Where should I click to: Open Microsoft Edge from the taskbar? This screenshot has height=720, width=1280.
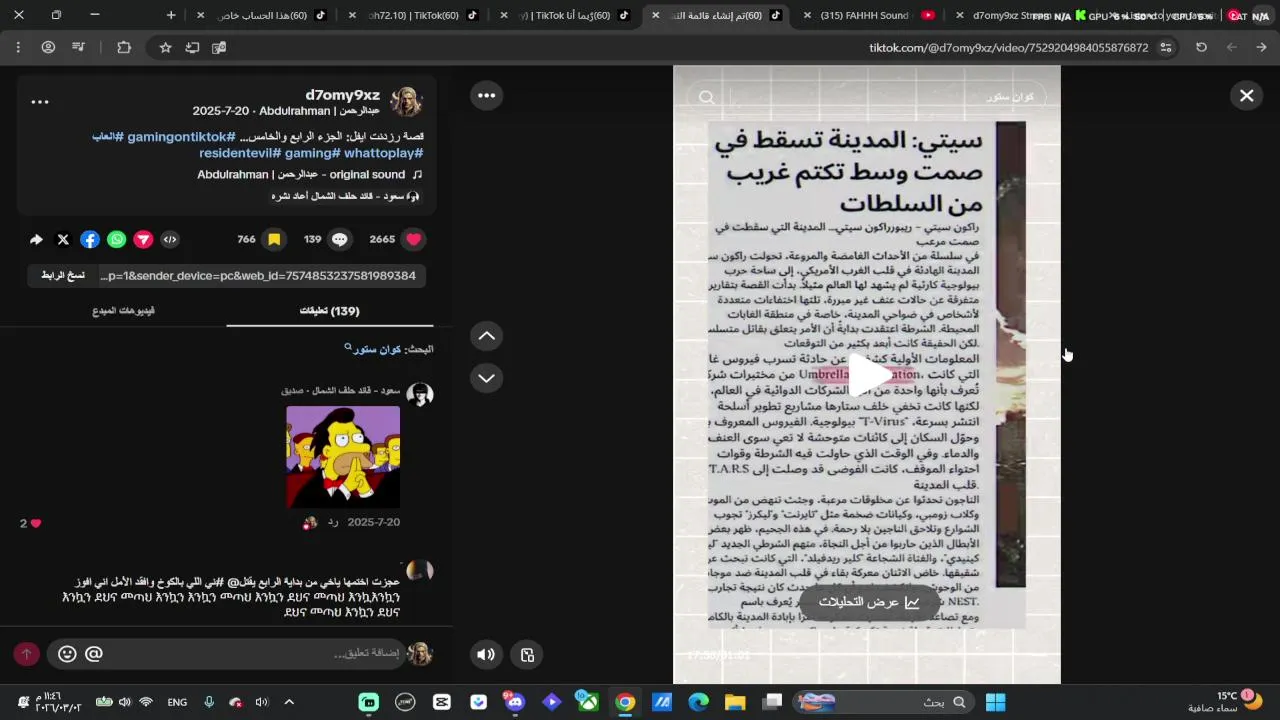pos(698,702)
